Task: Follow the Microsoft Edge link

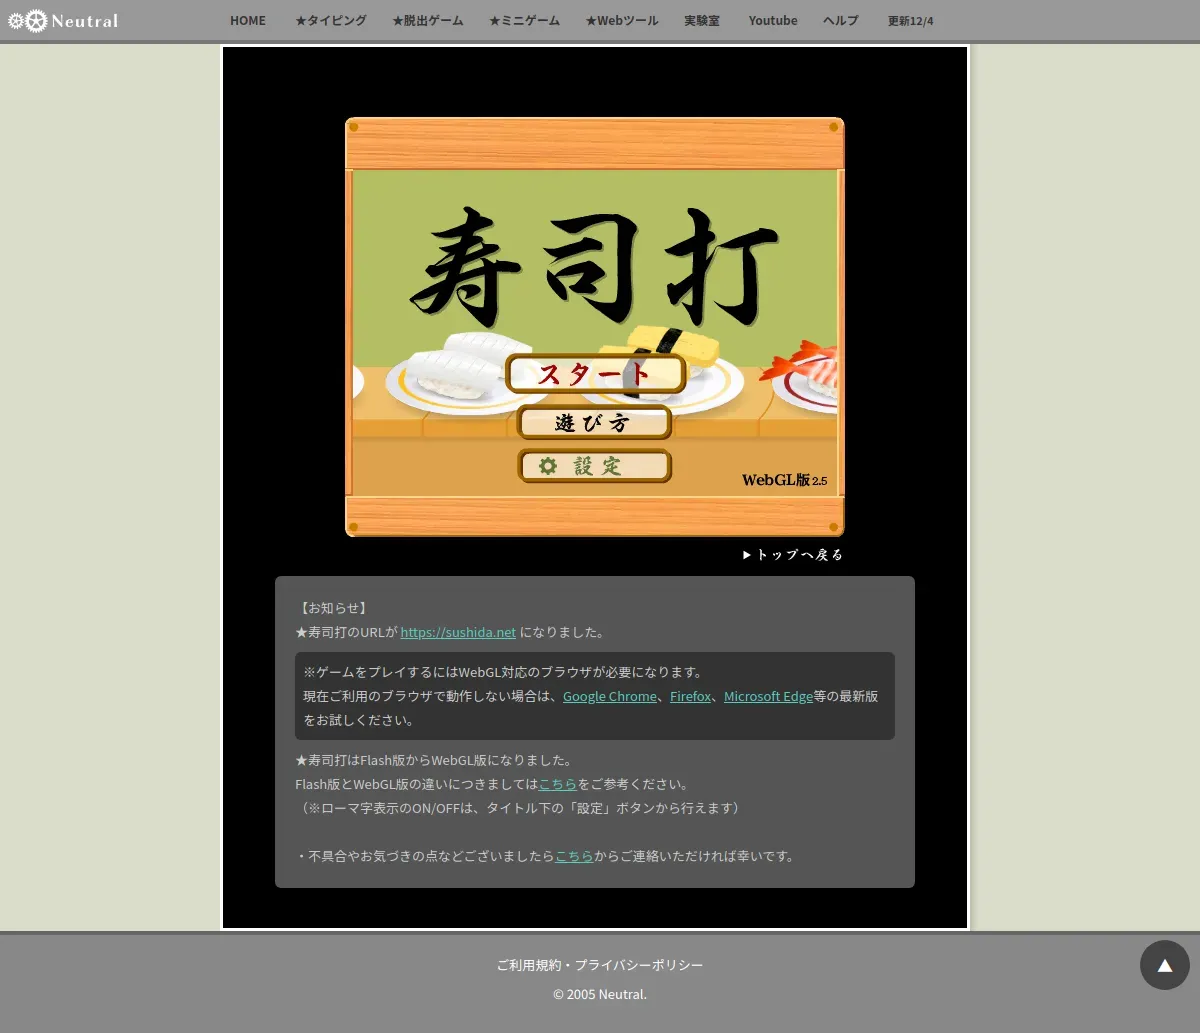Action: pos(768,696)
